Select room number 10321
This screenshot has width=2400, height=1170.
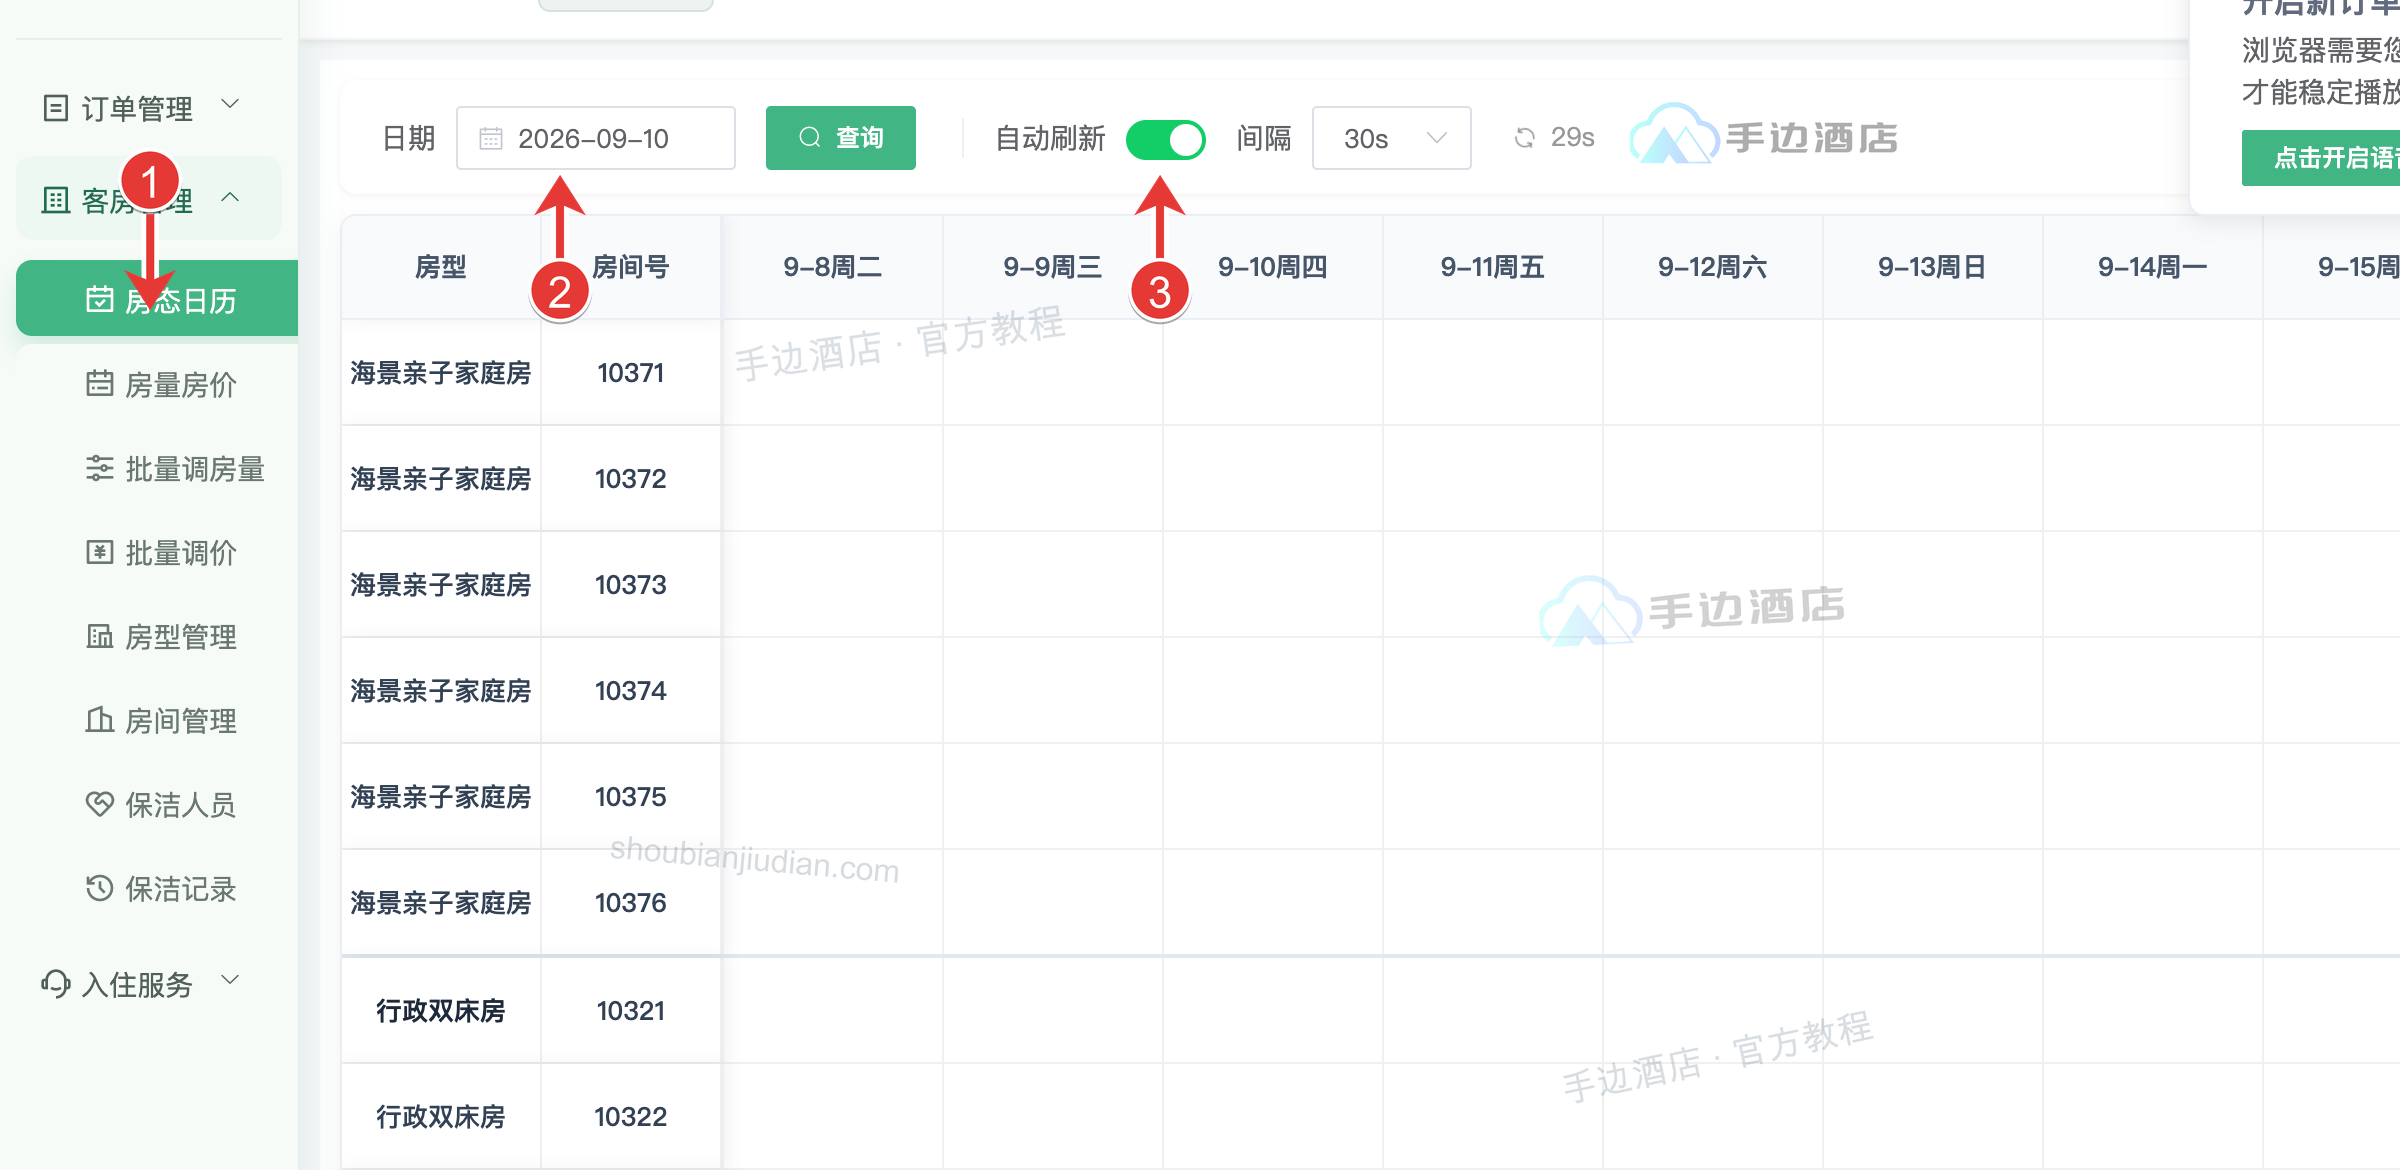point(631,1011)
